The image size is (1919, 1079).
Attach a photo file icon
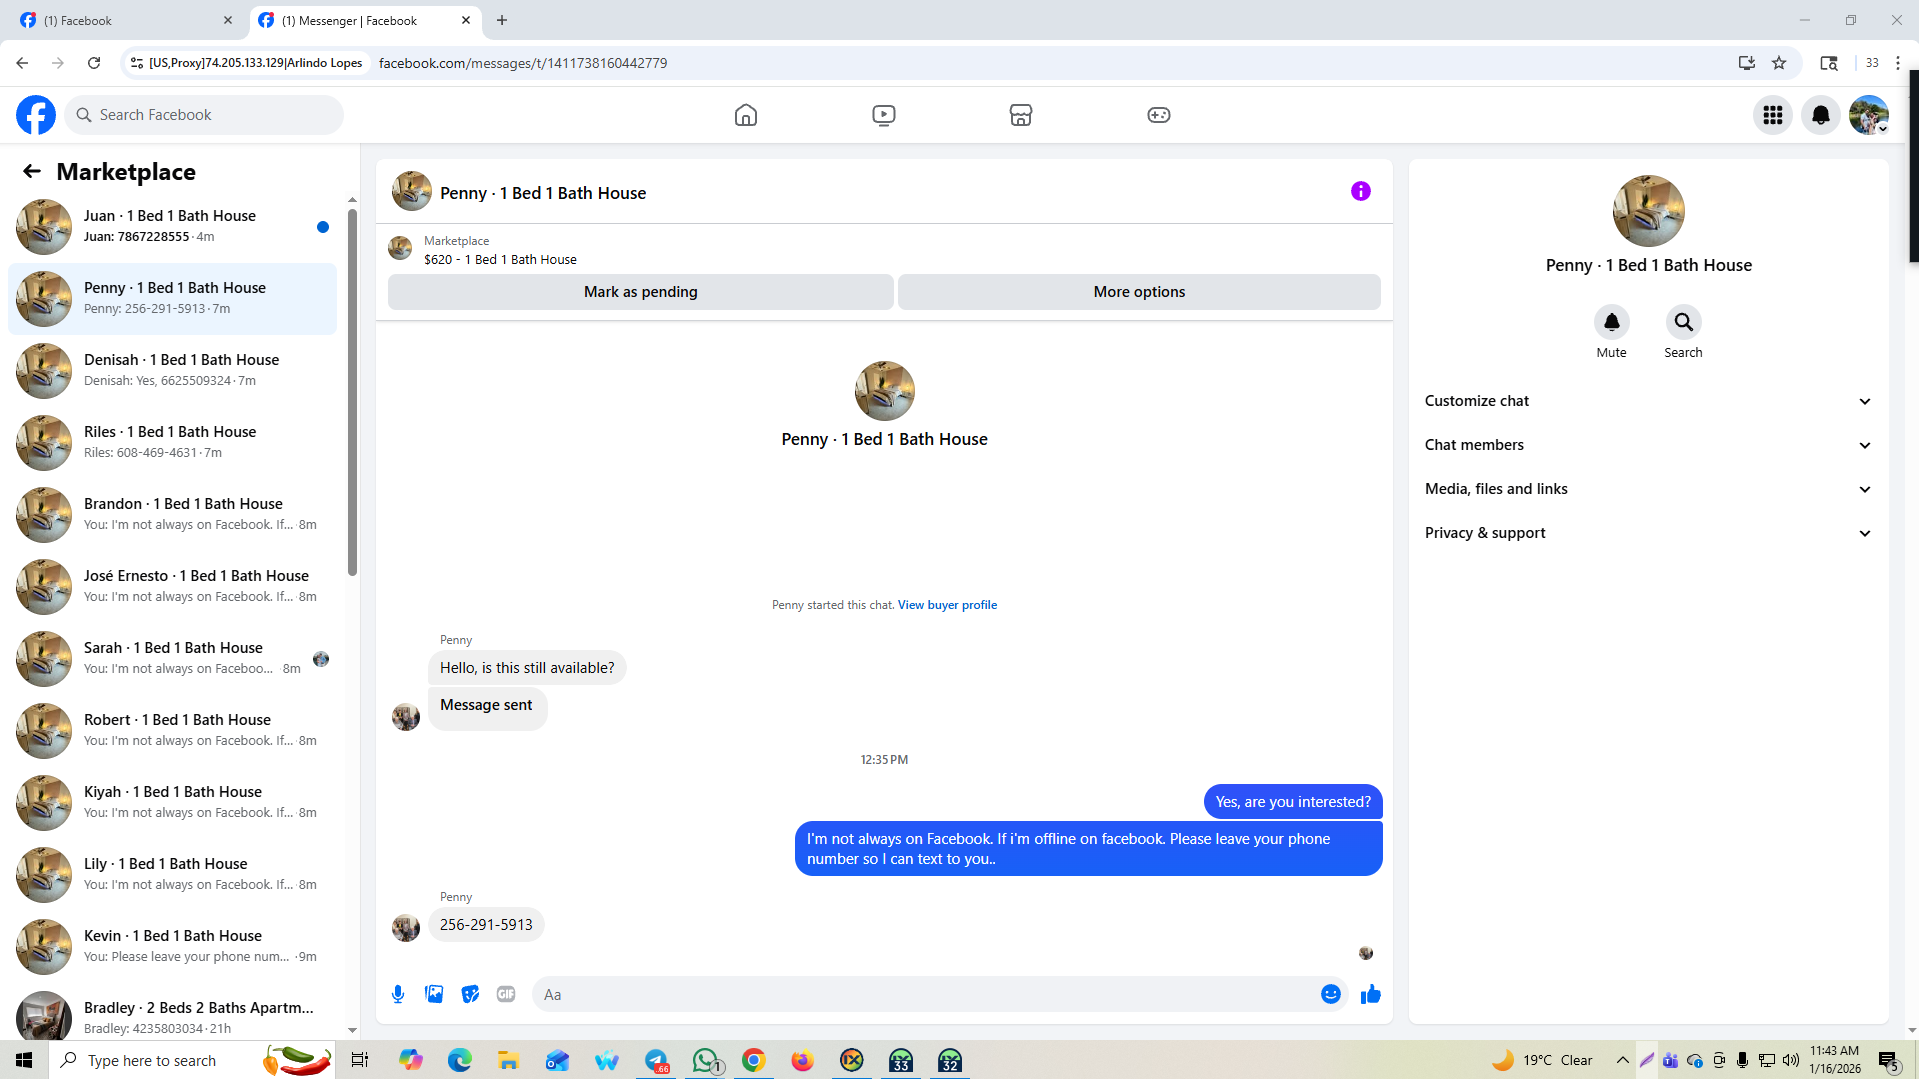tap(434, 994)
